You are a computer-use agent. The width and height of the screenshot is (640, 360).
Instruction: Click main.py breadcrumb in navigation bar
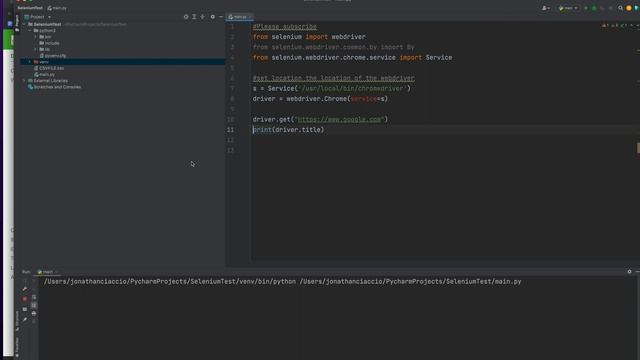57,8
